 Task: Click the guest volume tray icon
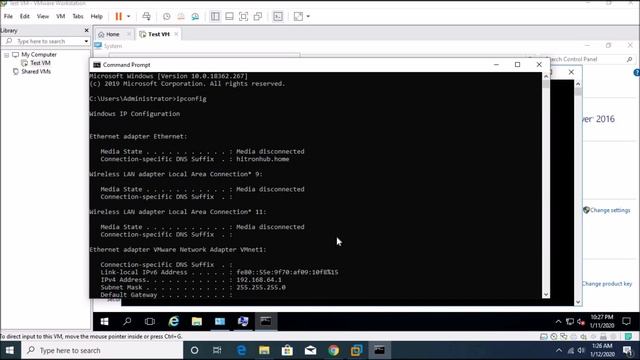(x=581, y=322)
